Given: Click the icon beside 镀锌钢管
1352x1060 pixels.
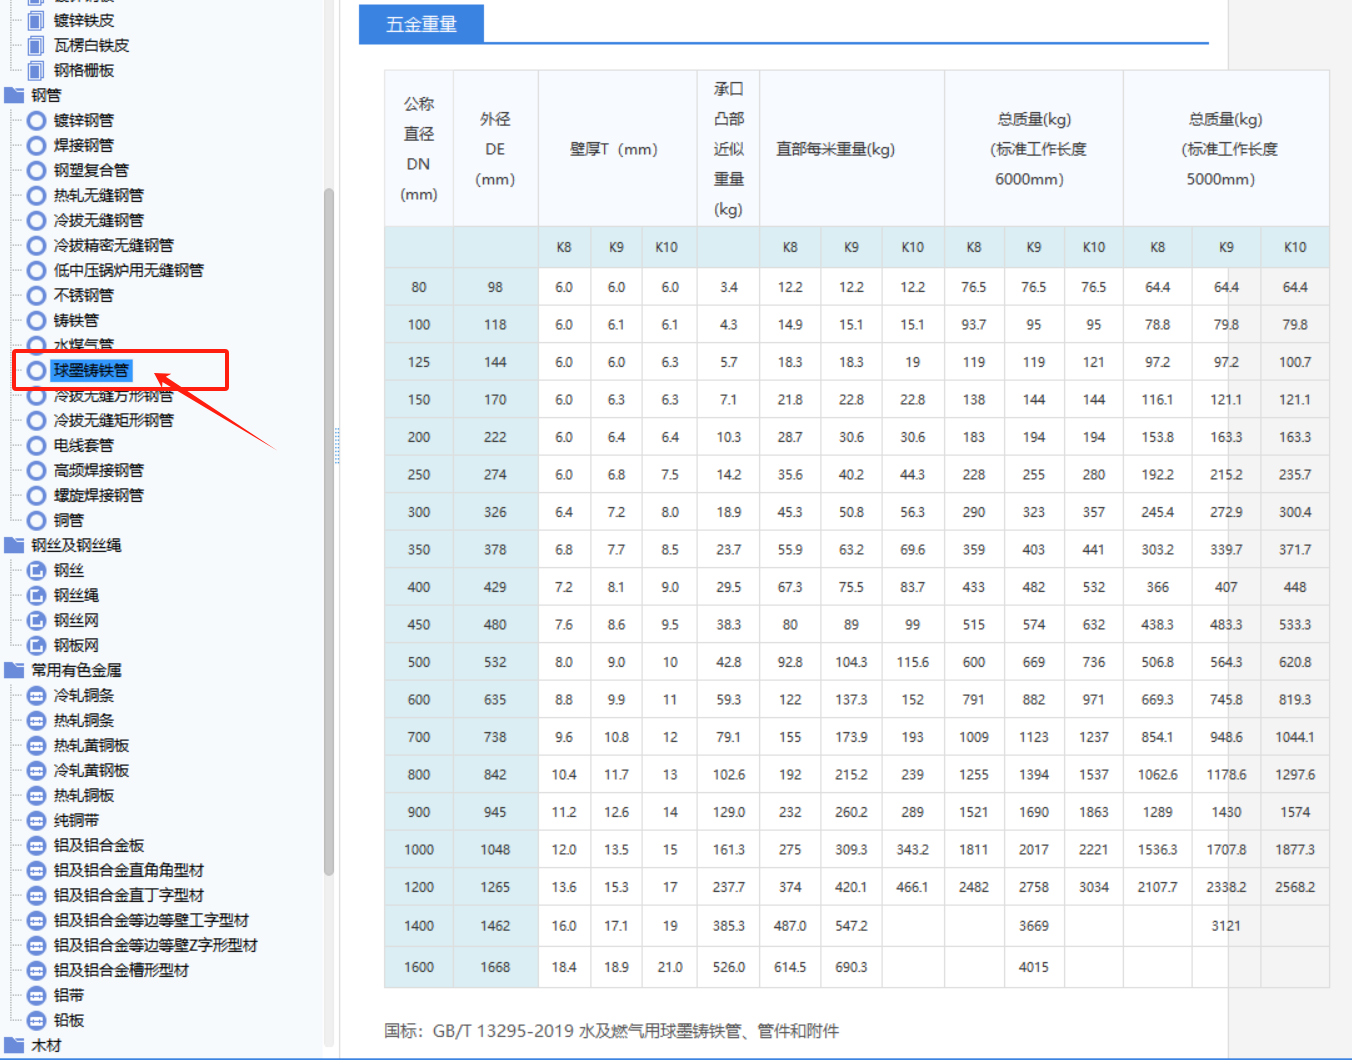Looking at the screenshot, I should click(x=37, y=121).
